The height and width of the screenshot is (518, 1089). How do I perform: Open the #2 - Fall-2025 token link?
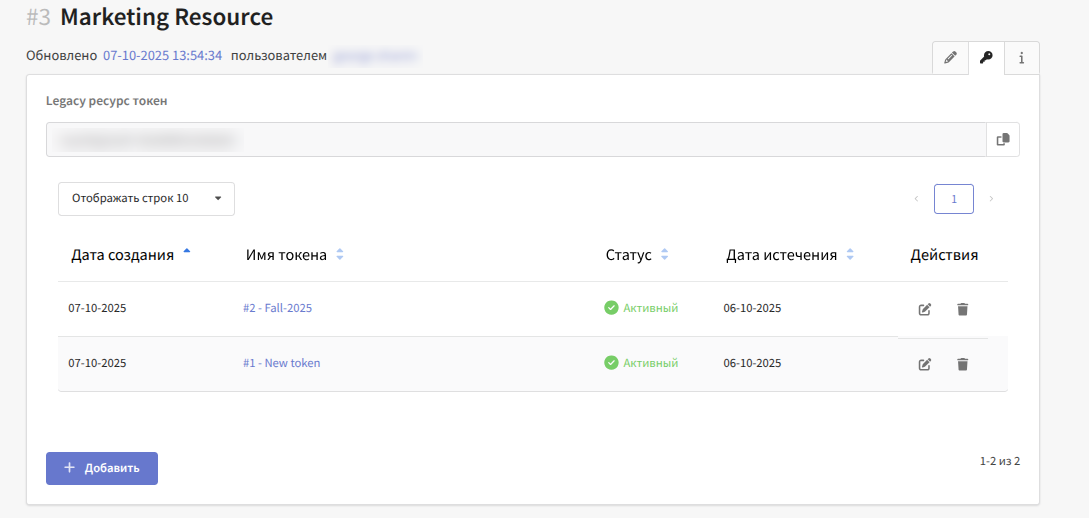(277, 308)
